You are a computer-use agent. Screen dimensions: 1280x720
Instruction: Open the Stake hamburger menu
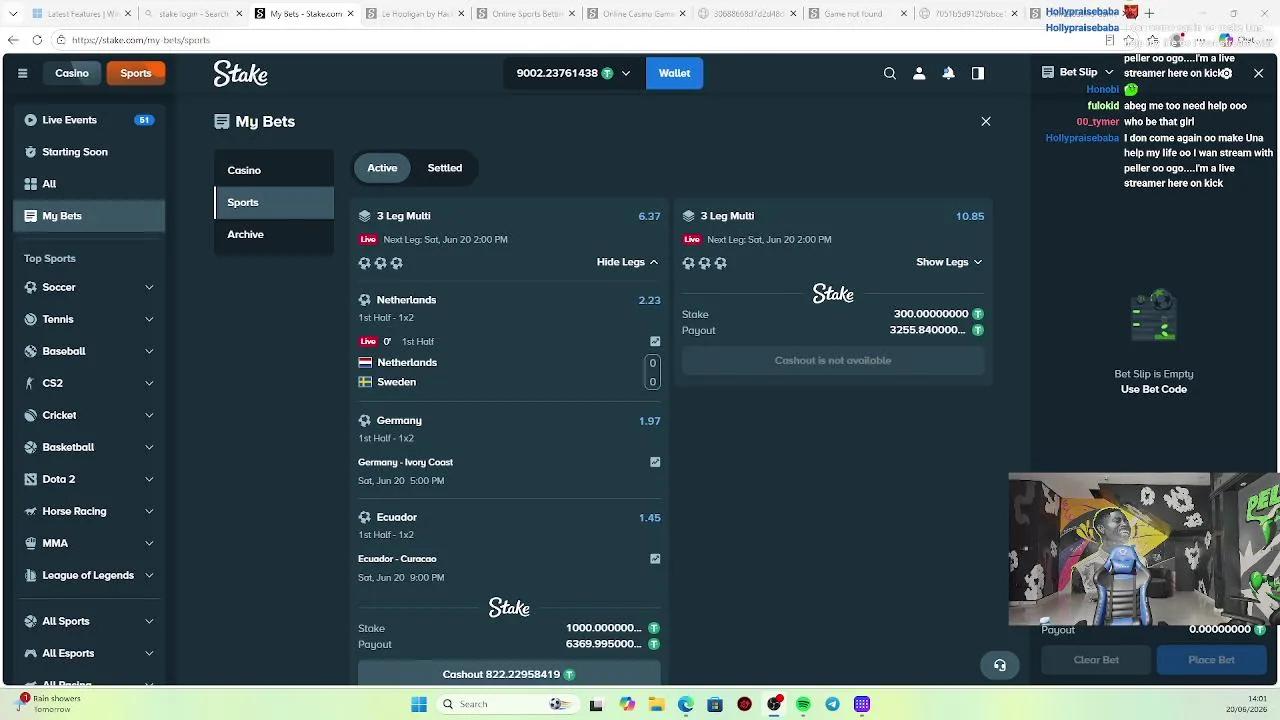coord(22,73)
